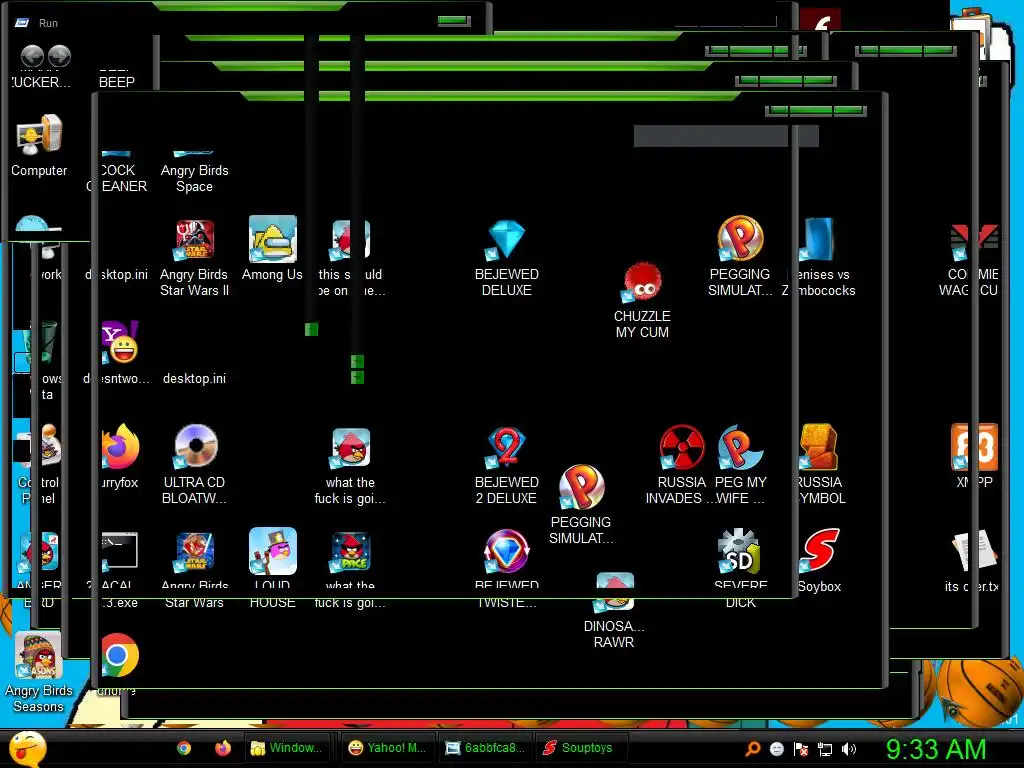Switch to the 6abbfca8... taskbar button
Viewport: 1024px width, 768px height.
tap(486, 748)
